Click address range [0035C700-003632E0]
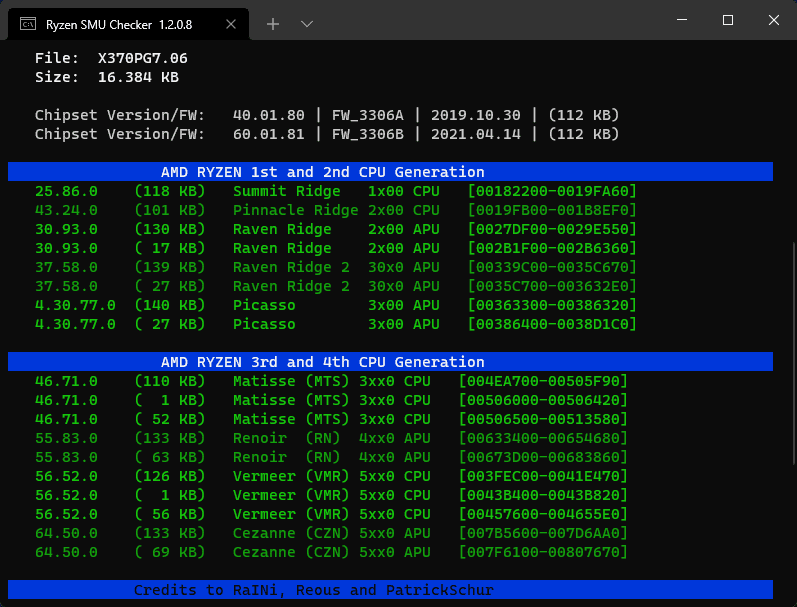Viewport: 797px width, 607px height. coord(552,286)
